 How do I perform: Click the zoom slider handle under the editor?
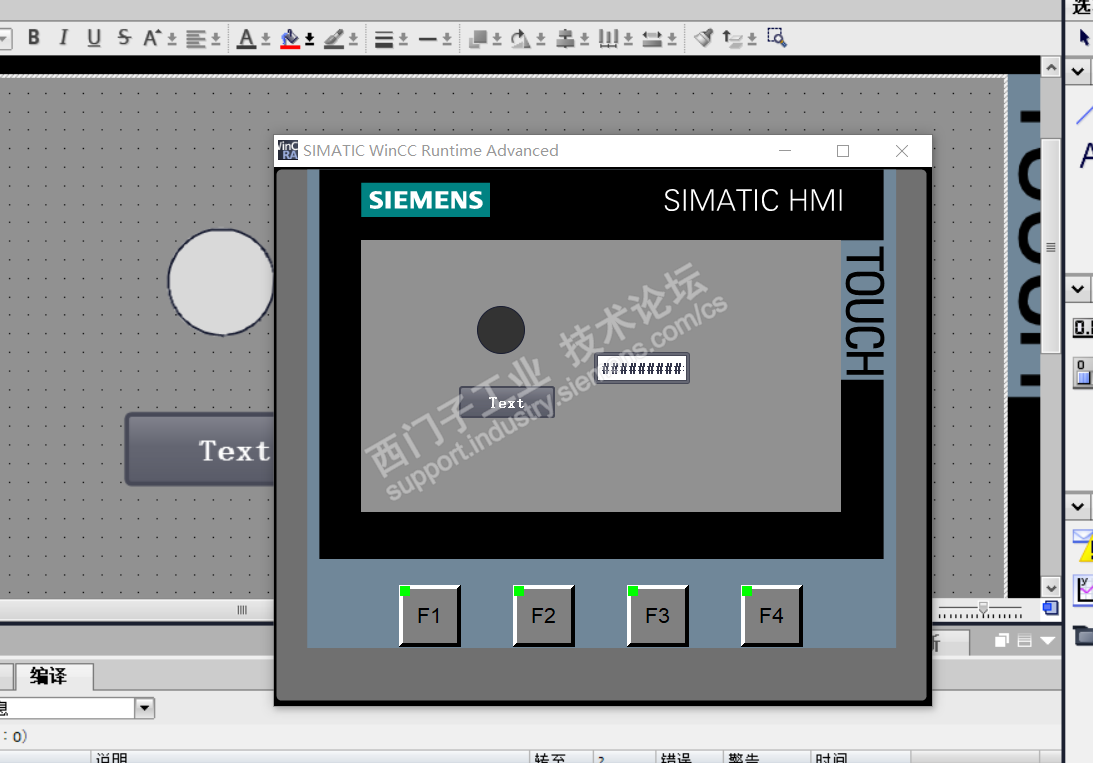[x=983, y=610]
